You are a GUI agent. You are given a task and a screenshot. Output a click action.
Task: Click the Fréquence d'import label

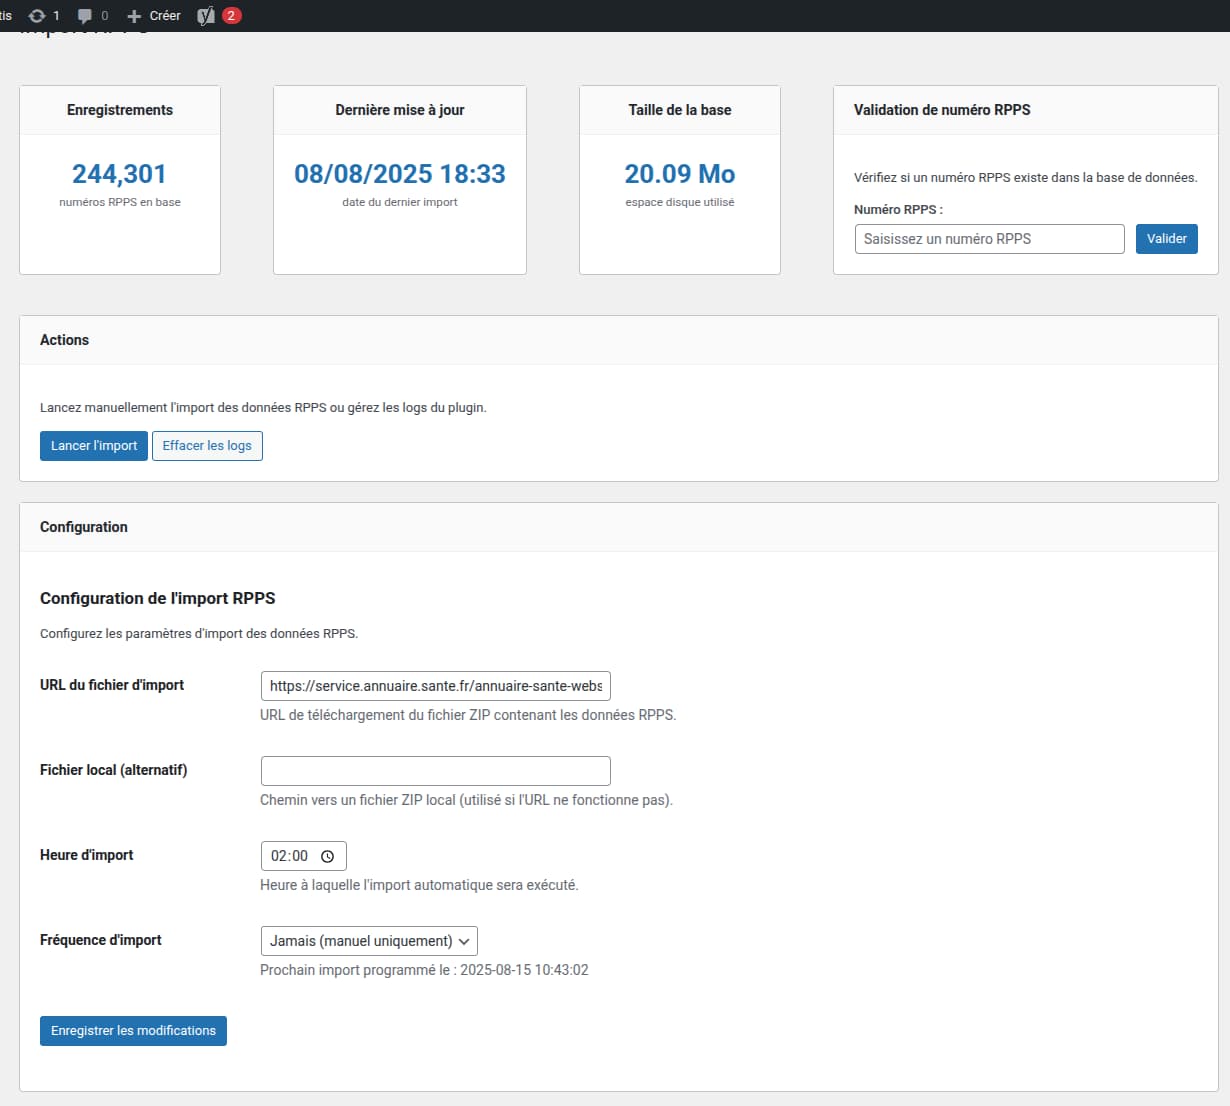point(101,940)
